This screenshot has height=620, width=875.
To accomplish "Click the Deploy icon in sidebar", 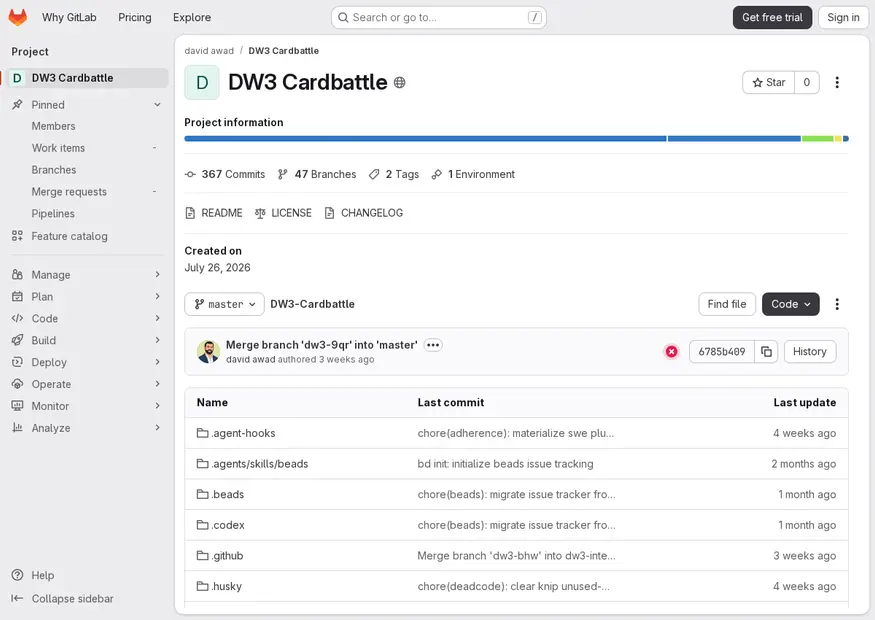I will click(x=17, y=362).
